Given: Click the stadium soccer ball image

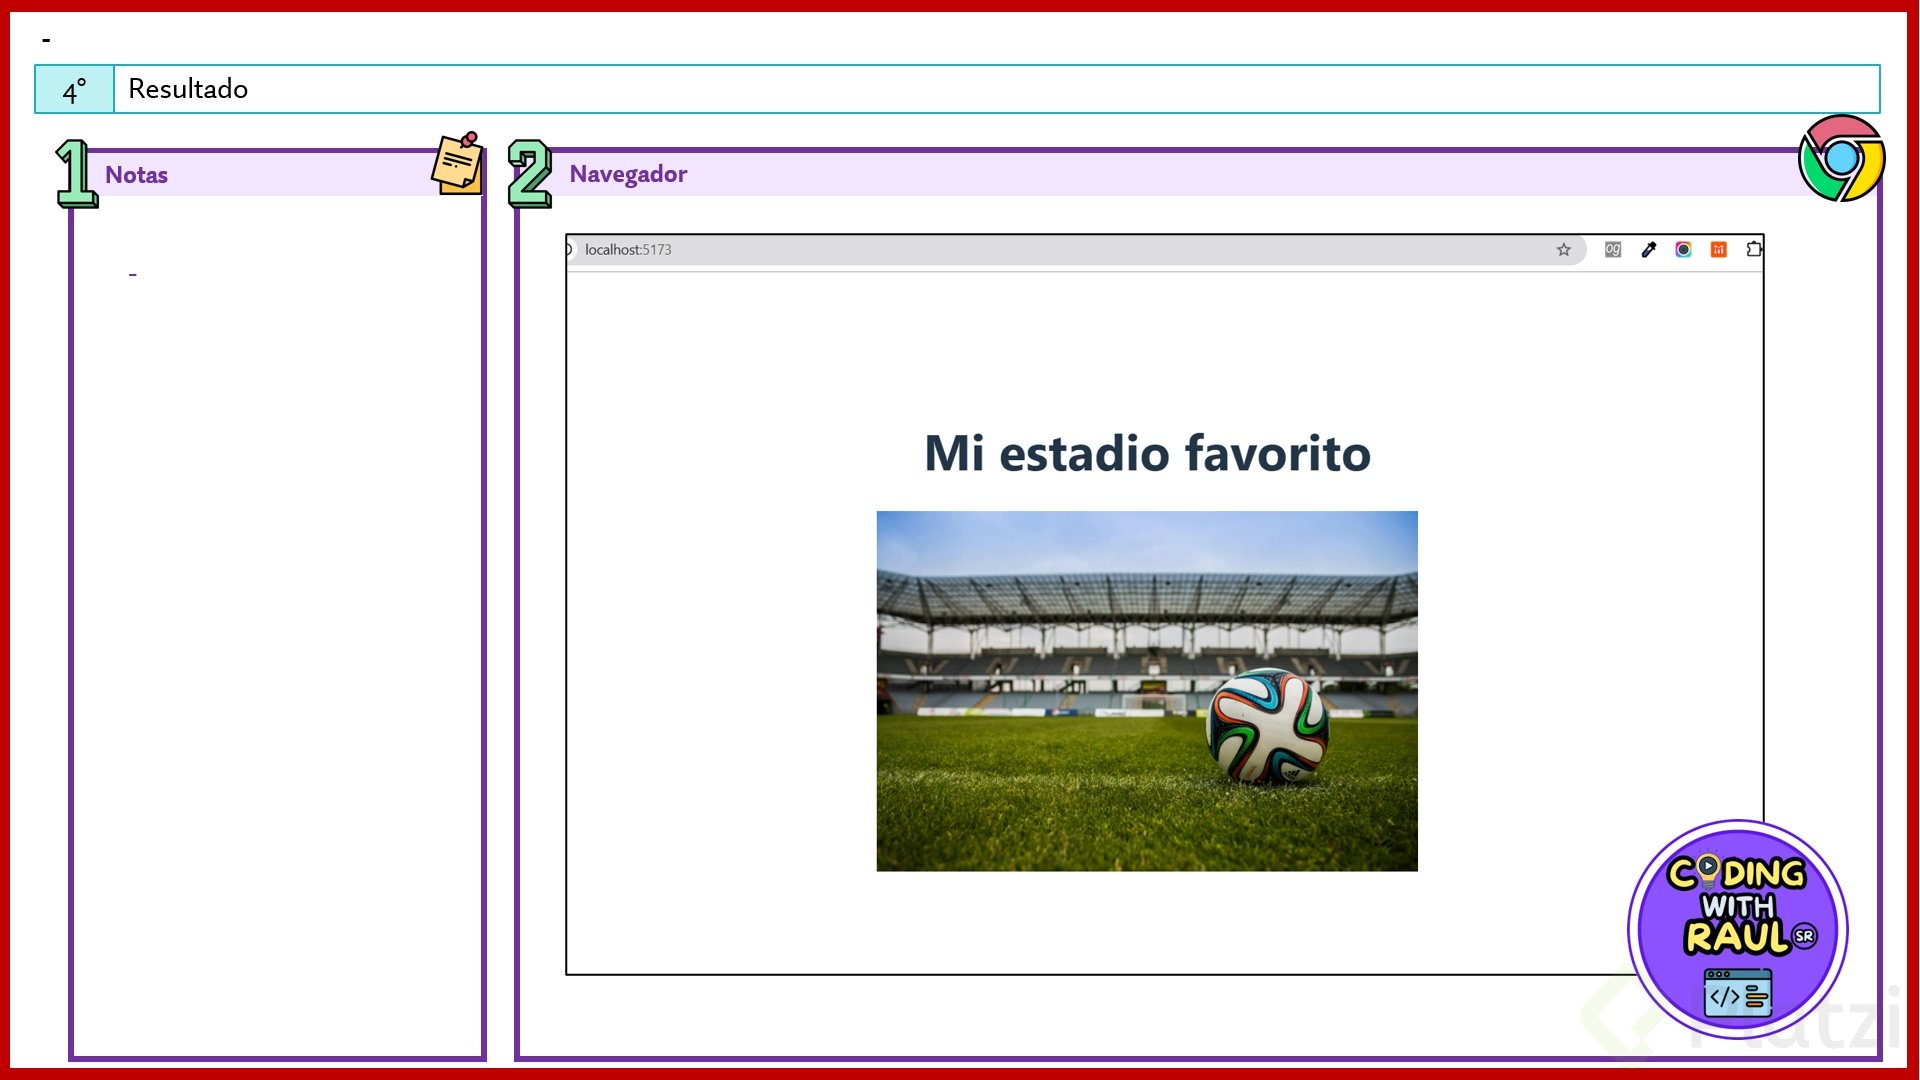Looking at the screenshot, I should [x=1146, y=691].
